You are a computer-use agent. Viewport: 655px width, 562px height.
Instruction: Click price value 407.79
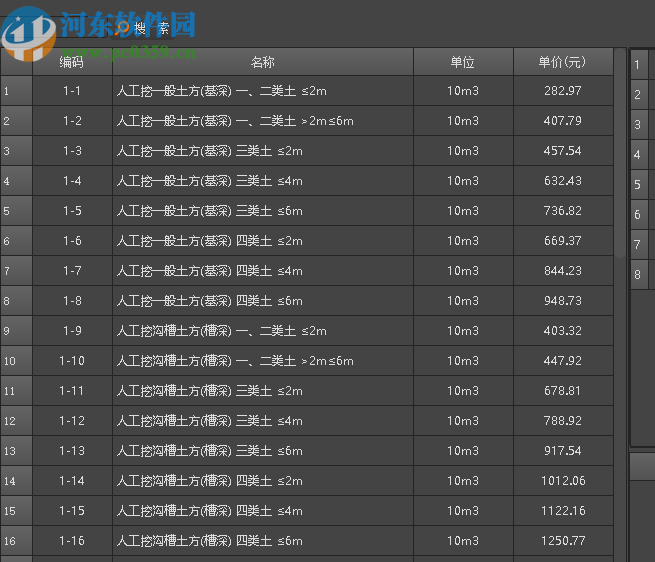pos(563,121)
